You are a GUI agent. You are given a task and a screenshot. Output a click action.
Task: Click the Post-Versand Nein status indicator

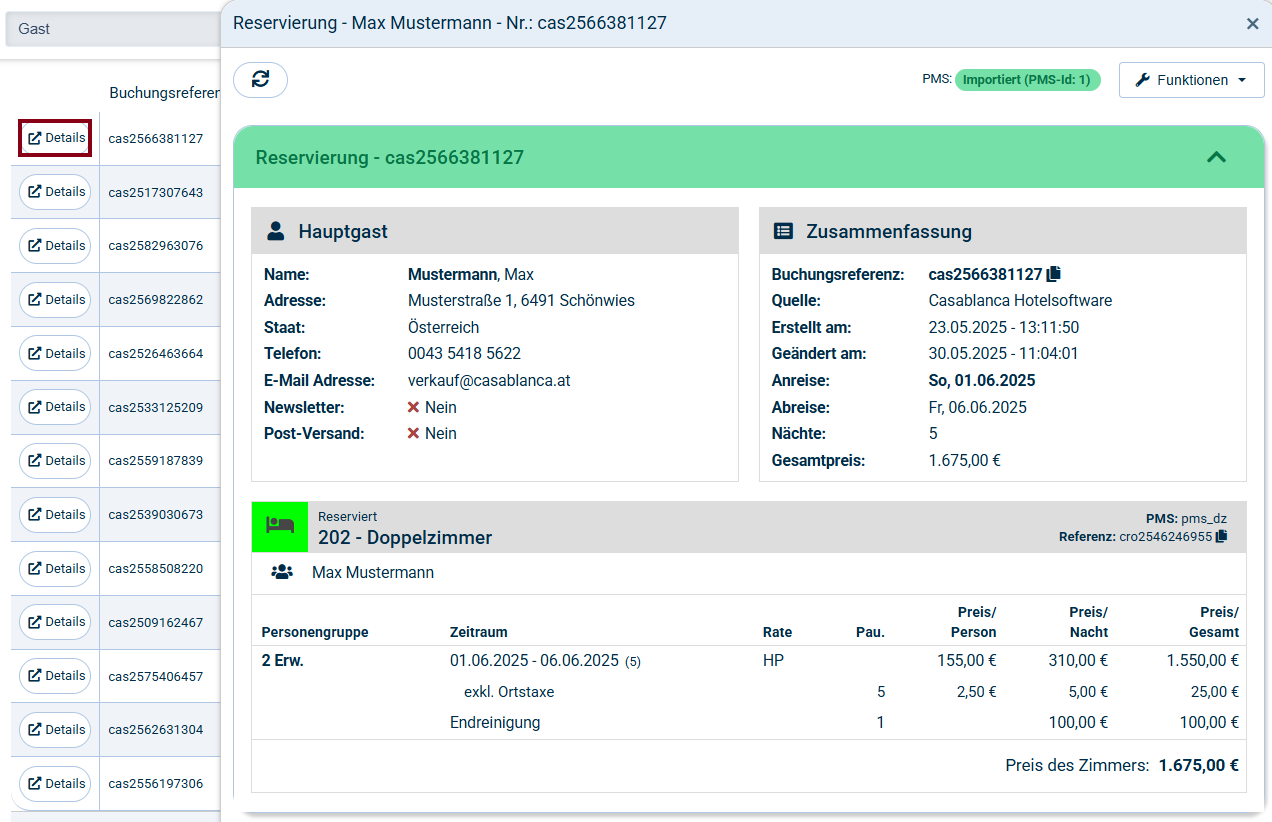pos(432,433)
